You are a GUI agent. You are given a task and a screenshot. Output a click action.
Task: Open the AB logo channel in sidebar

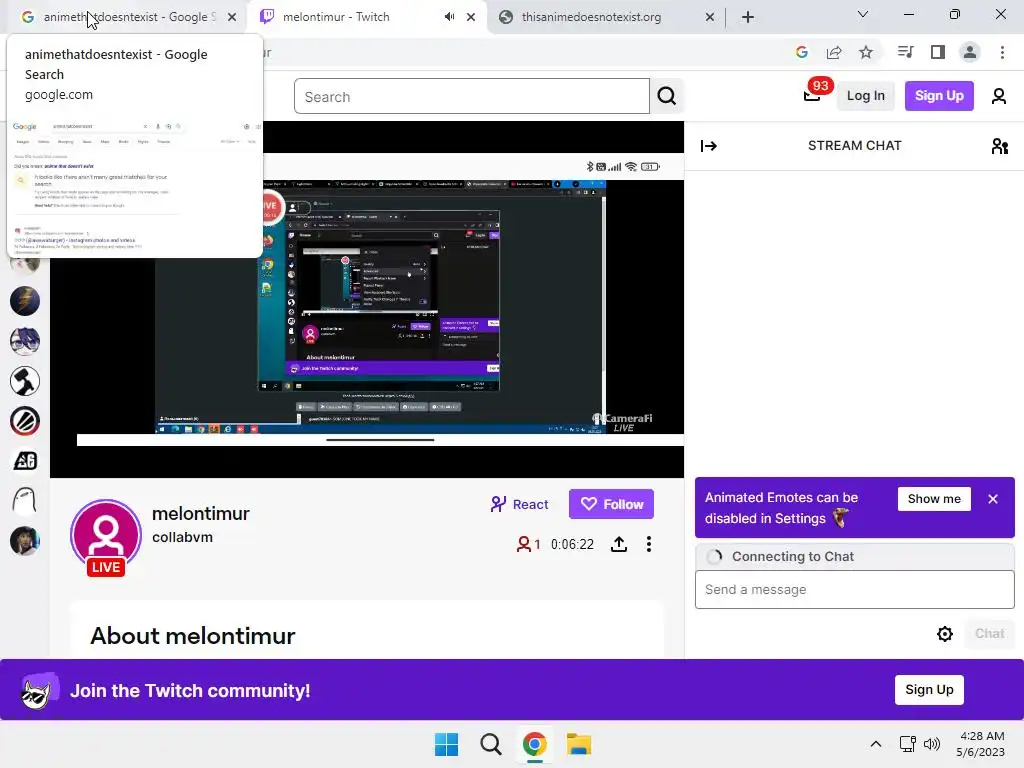pyautogui.click(x=25, y=461)
